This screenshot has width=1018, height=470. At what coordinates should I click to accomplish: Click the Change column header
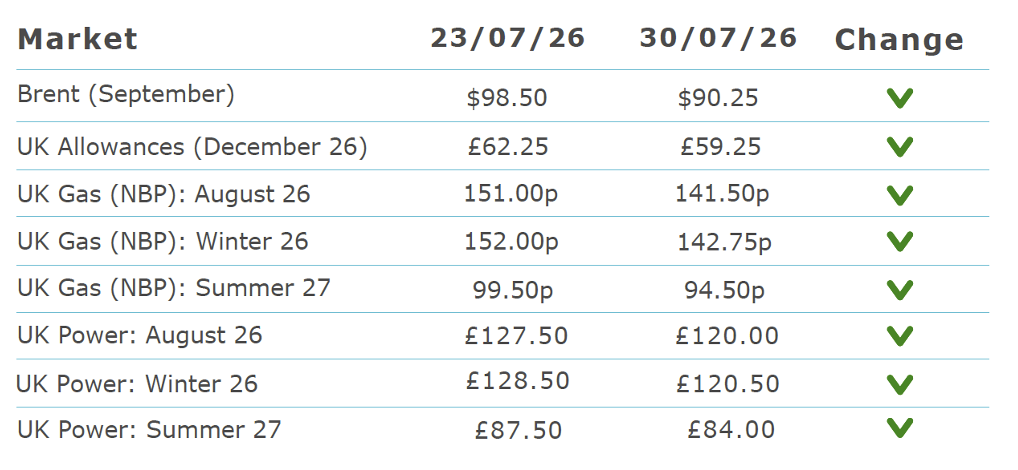click(x=899, y=40)
